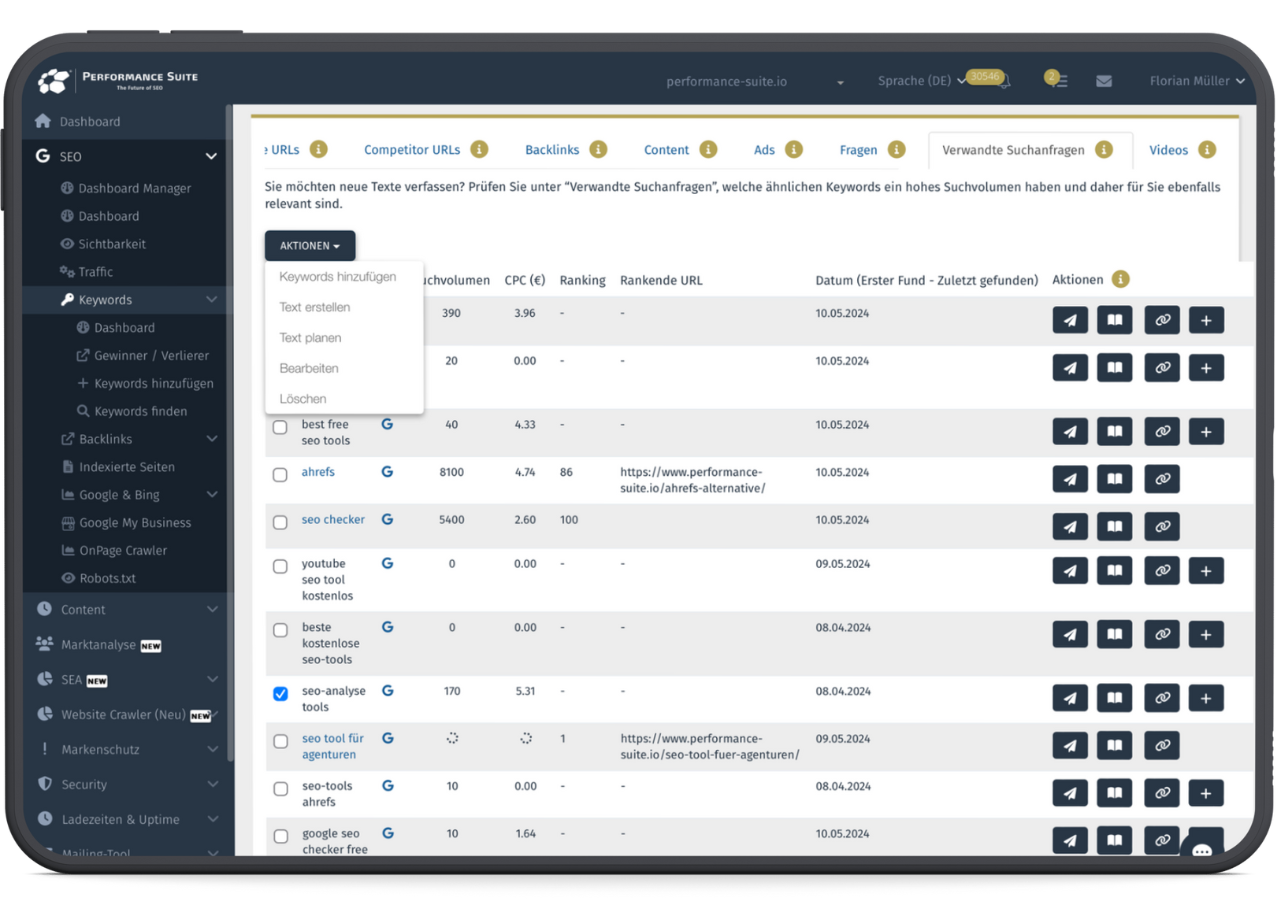Select Text erstellen in Aktionen menu
Screen dimensions: 1280x924
pos(315,307)
